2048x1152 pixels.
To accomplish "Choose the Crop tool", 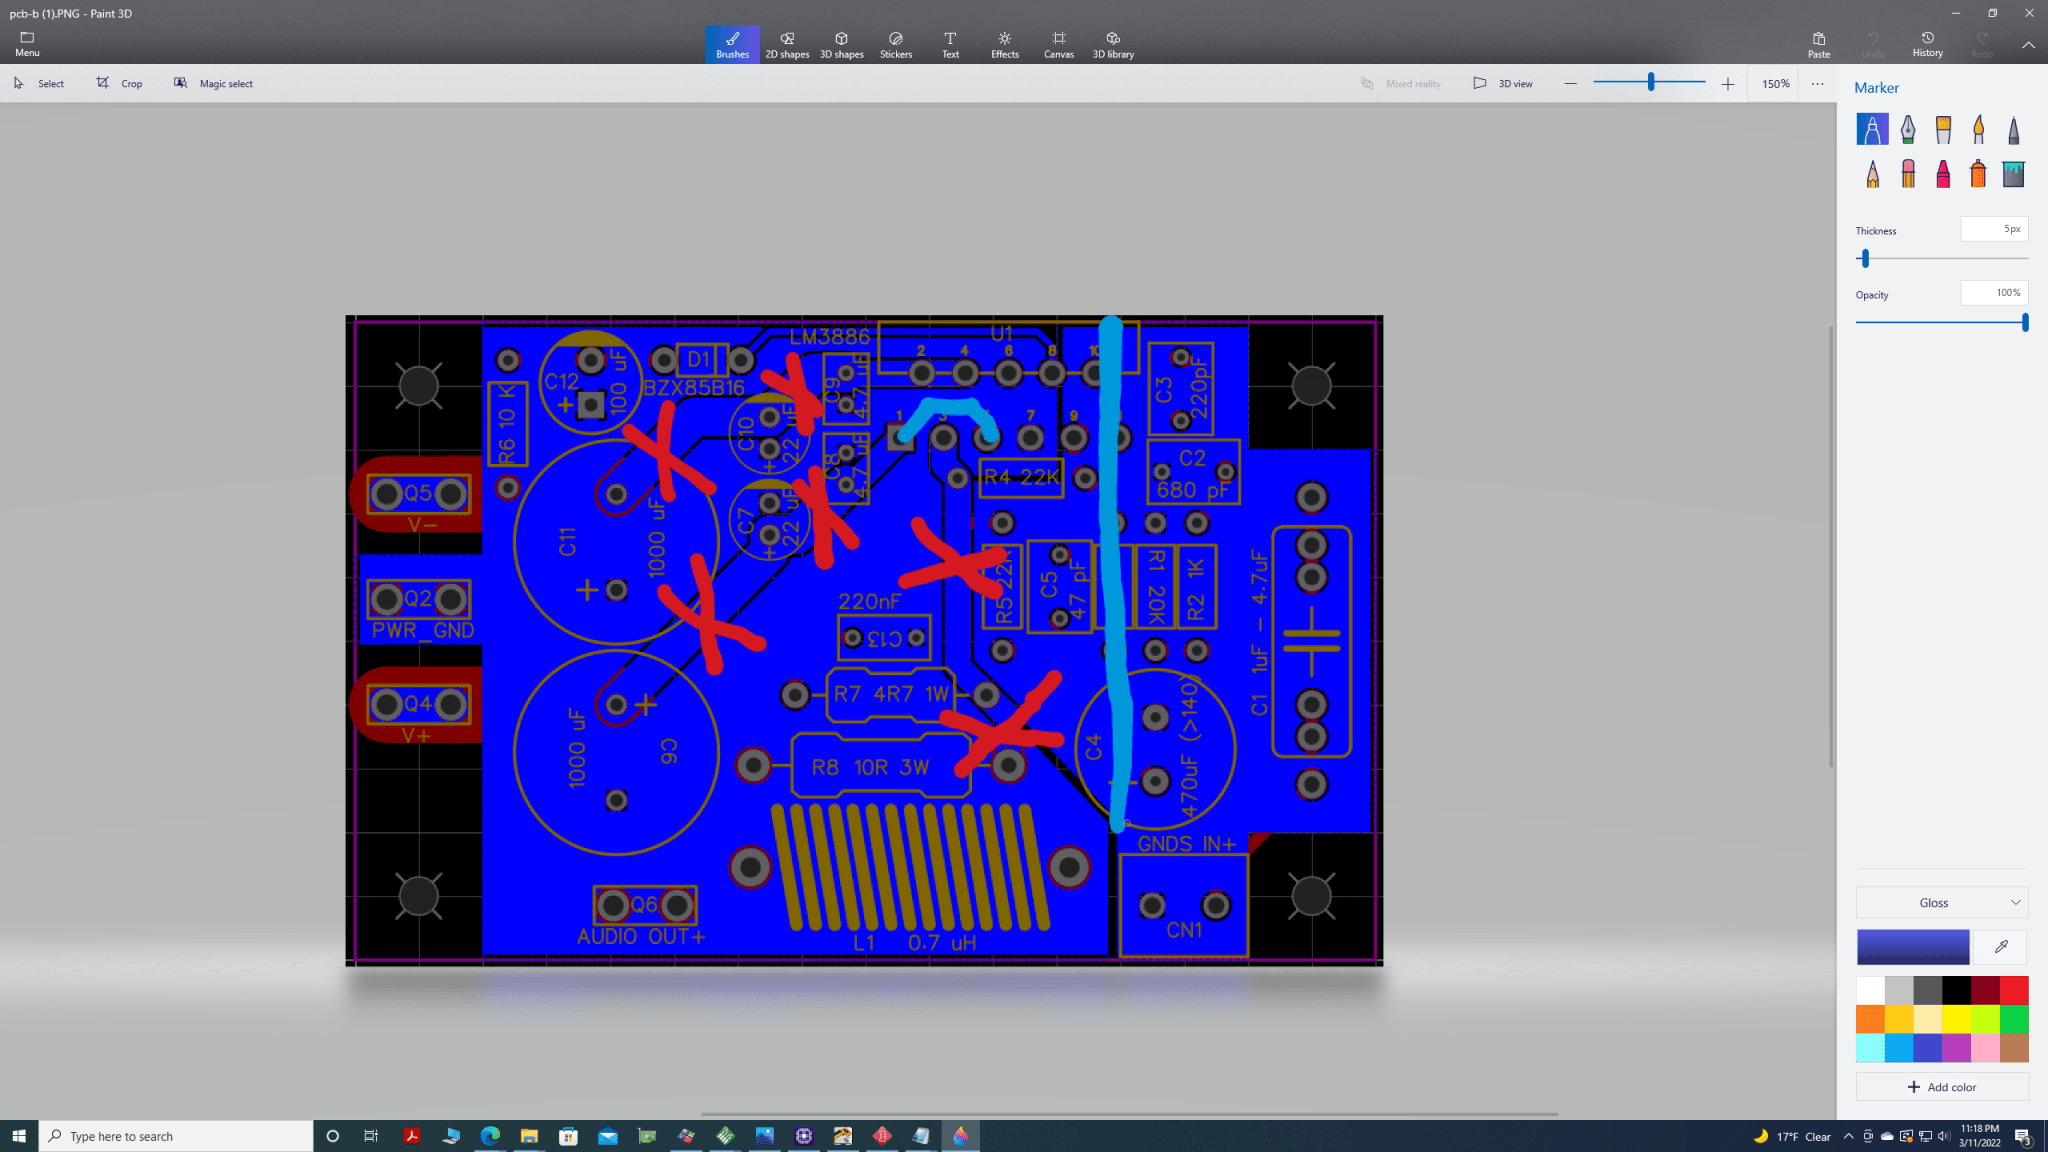I will [x=119, y=83].
